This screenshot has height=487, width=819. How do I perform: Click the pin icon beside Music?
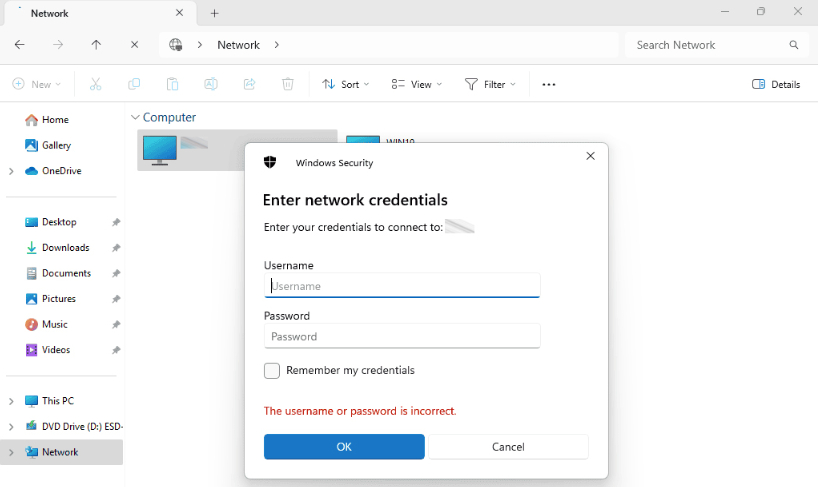tap(116, 325)
